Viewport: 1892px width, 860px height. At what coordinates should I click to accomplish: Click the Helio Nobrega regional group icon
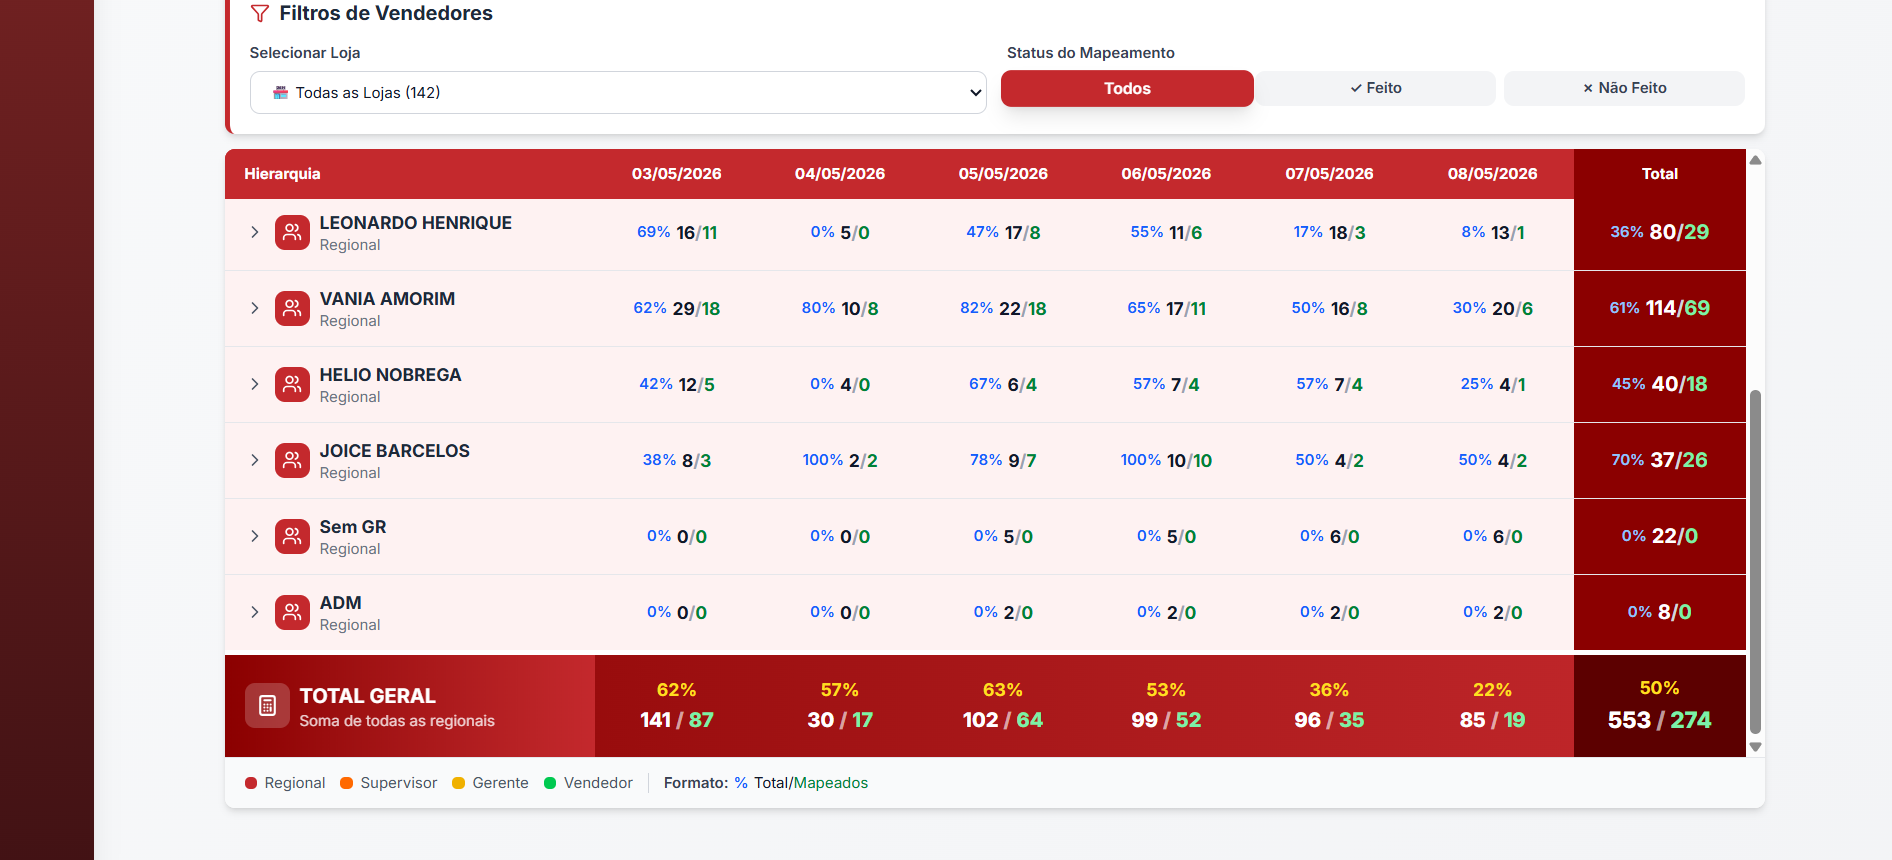[292, 384]
